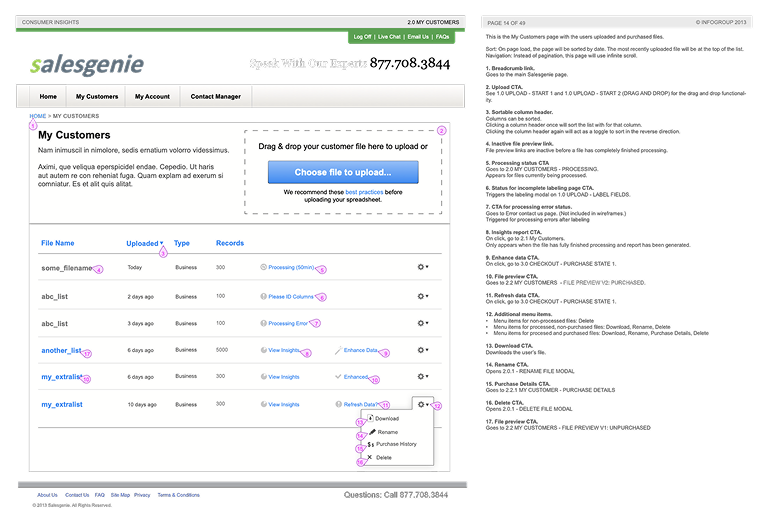Screen dimensions: 768x528
Task: Open the another_list file preview
Action: coord(61,350)
